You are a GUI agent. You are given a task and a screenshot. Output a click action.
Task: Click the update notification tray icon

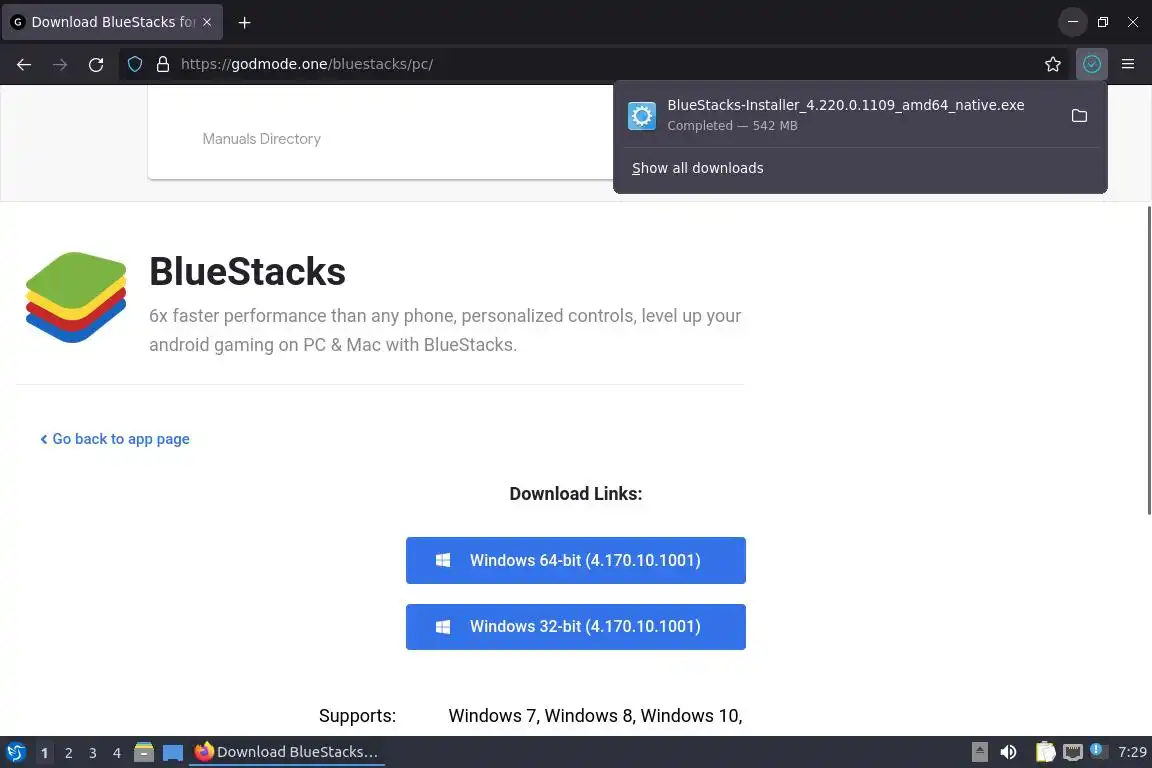[1096, 750]
